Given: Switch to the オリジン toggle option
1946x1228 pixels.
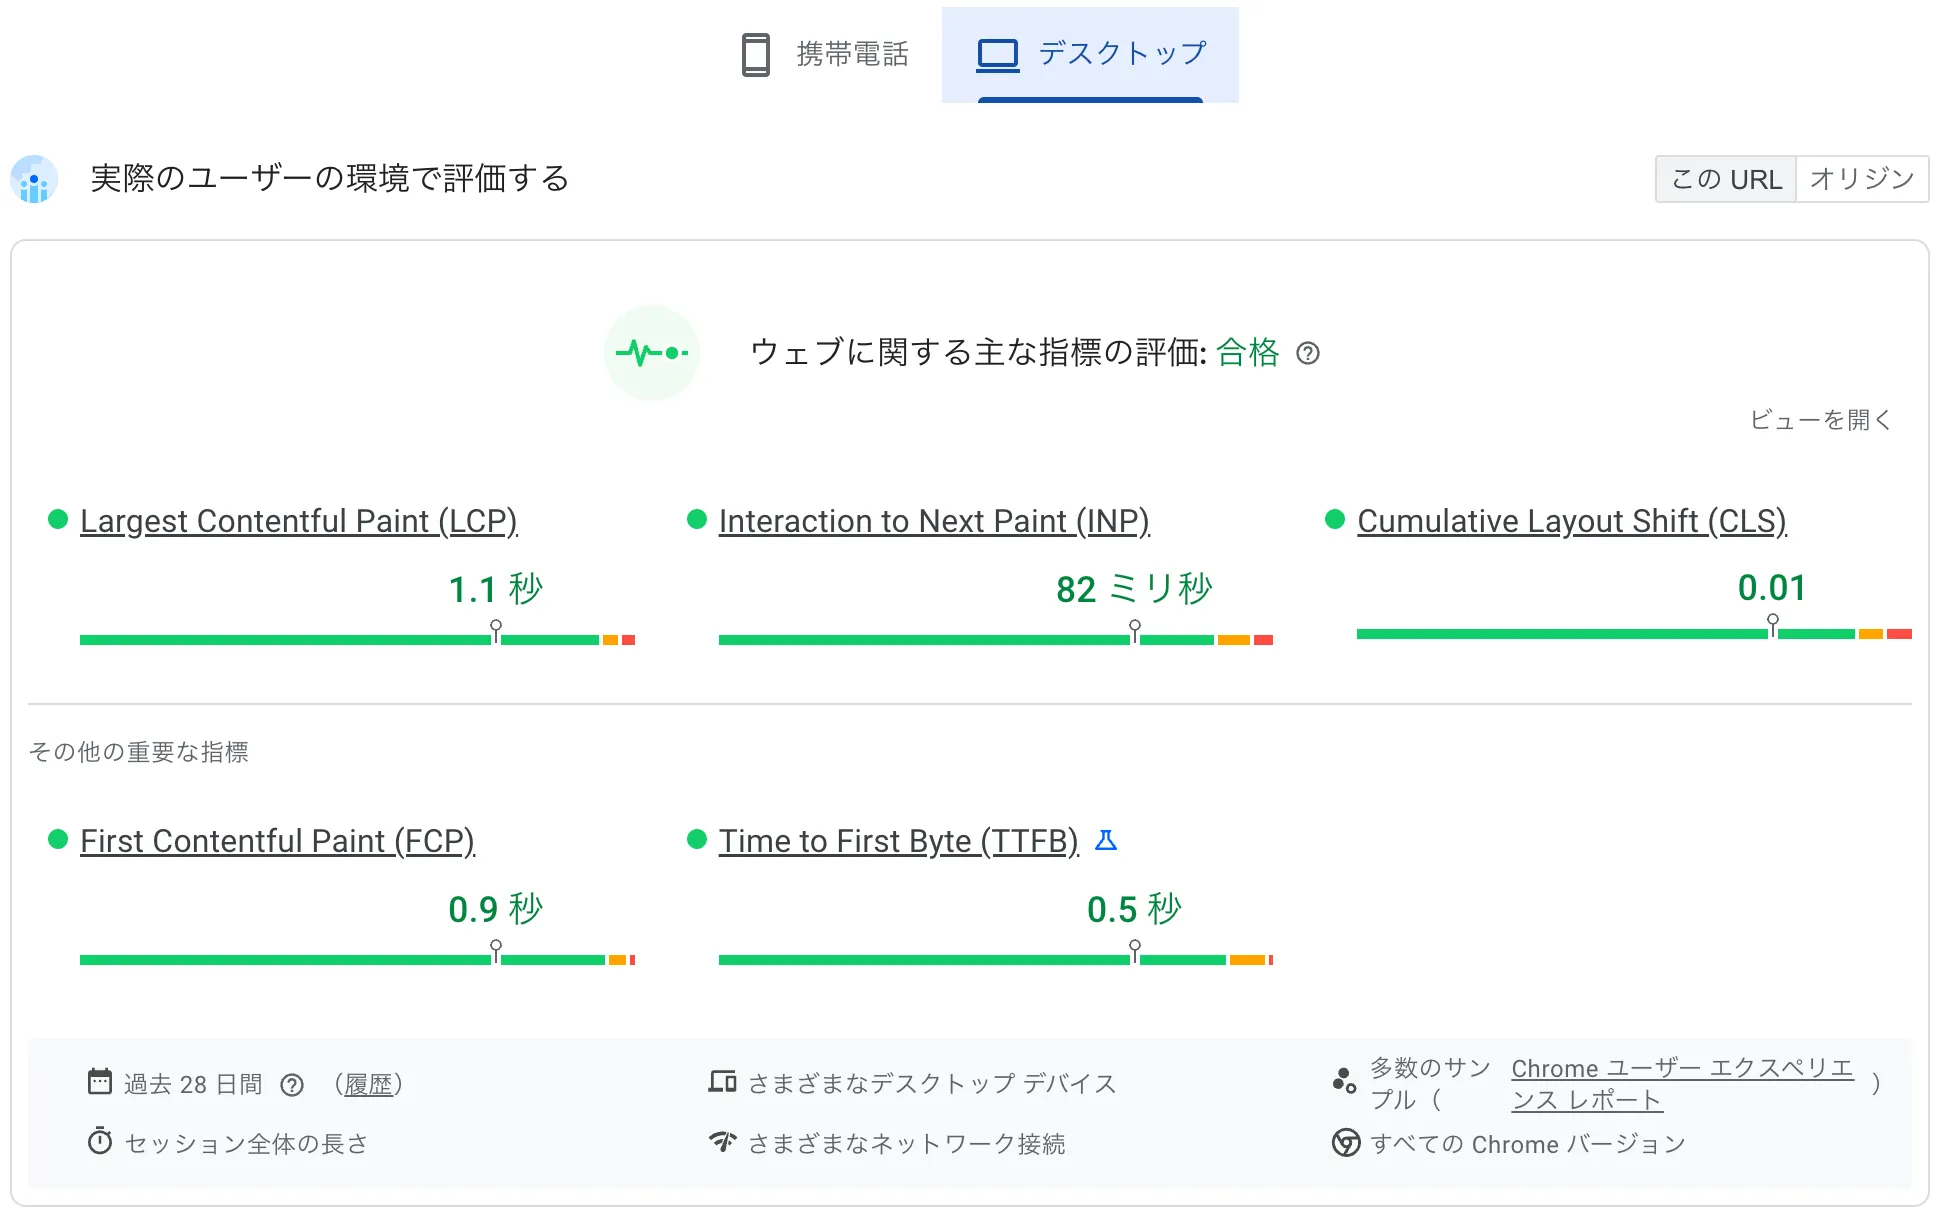Looking at the screenshot, I should (1862, 180).
